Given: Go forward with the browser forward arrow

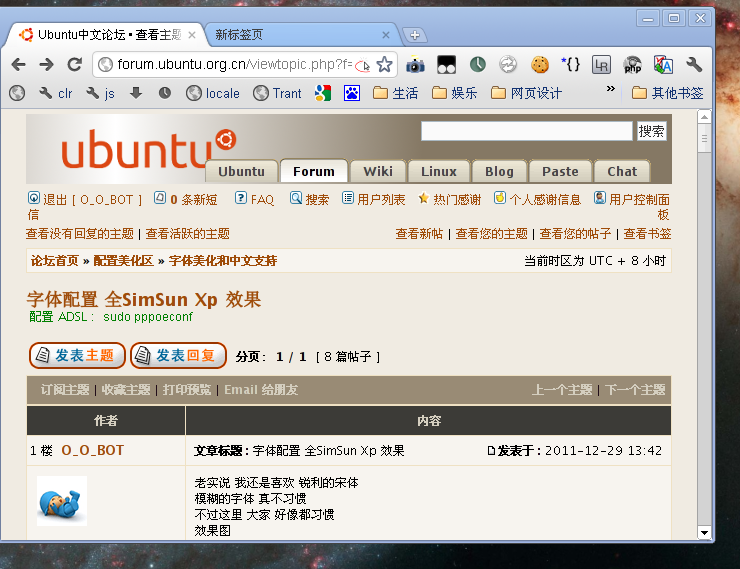Looking at the screenshot, I should coord(46,64).
